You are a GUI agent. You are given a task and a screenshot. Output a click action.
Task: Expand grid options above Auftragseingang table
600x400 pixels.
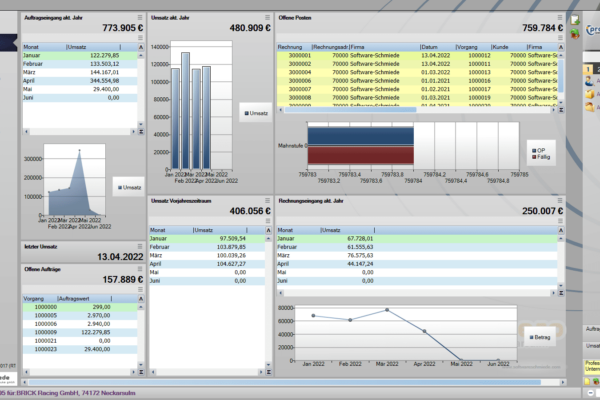(141, 38)
